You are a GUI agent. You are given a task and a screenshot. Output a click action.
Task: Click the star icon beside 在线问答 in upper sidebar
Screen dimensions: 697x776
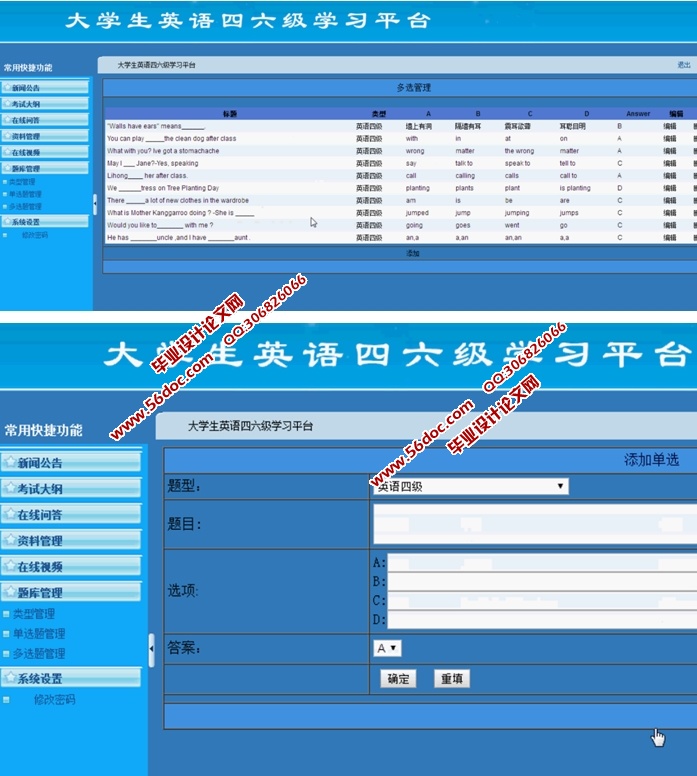(x=7, y=120)
